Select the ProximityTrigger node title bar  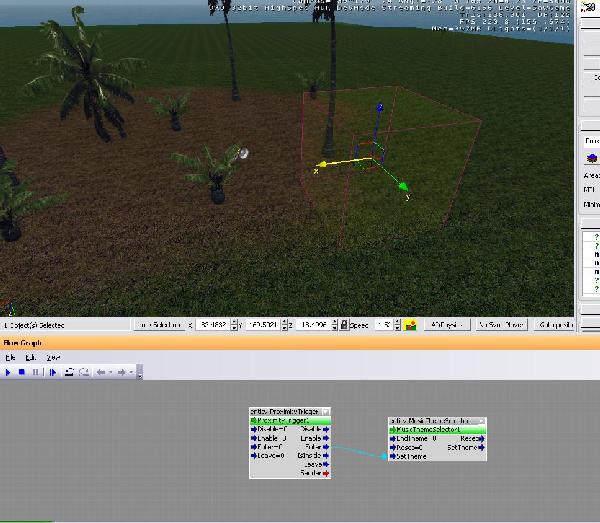[285, 411]
